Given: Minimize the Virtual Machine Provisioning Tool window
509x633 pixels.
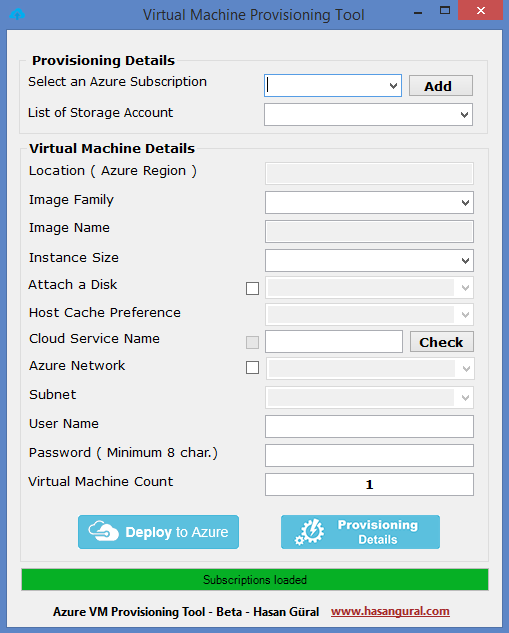Looking at the screenshot, I should point(418,13).
